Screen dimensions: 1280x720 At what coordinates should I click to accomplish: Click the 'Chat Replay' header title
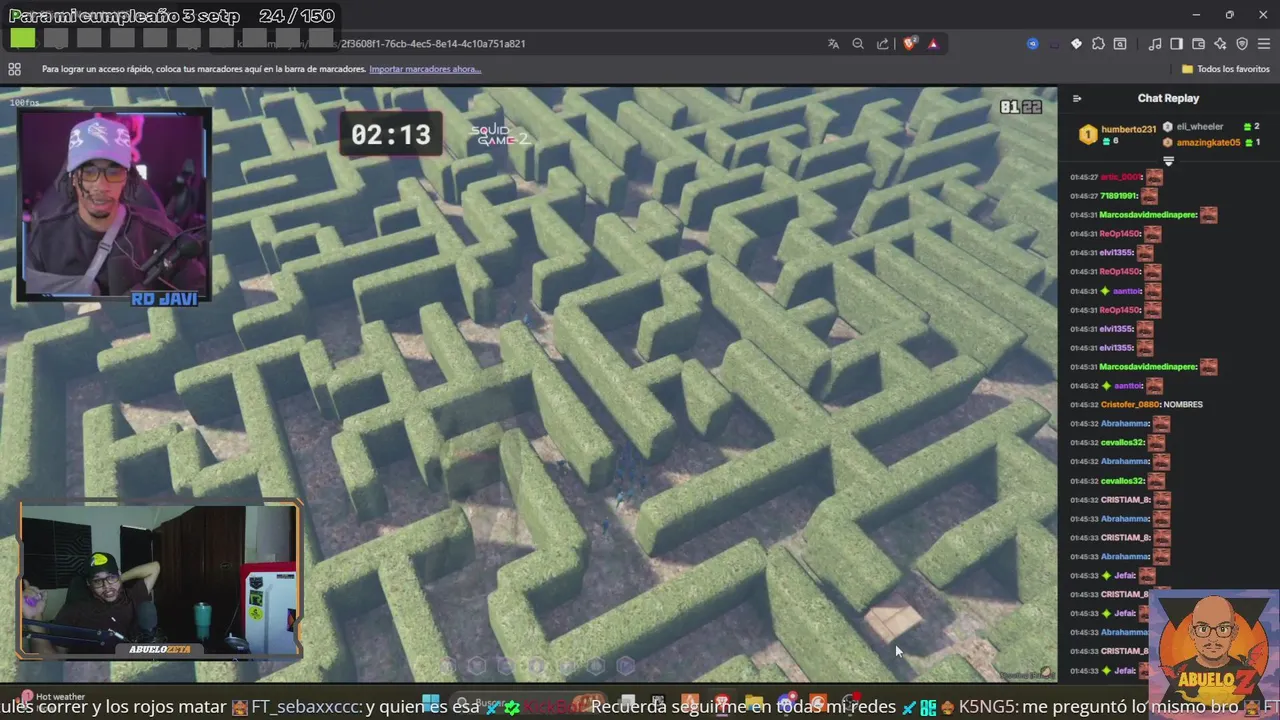(1168, 98)
